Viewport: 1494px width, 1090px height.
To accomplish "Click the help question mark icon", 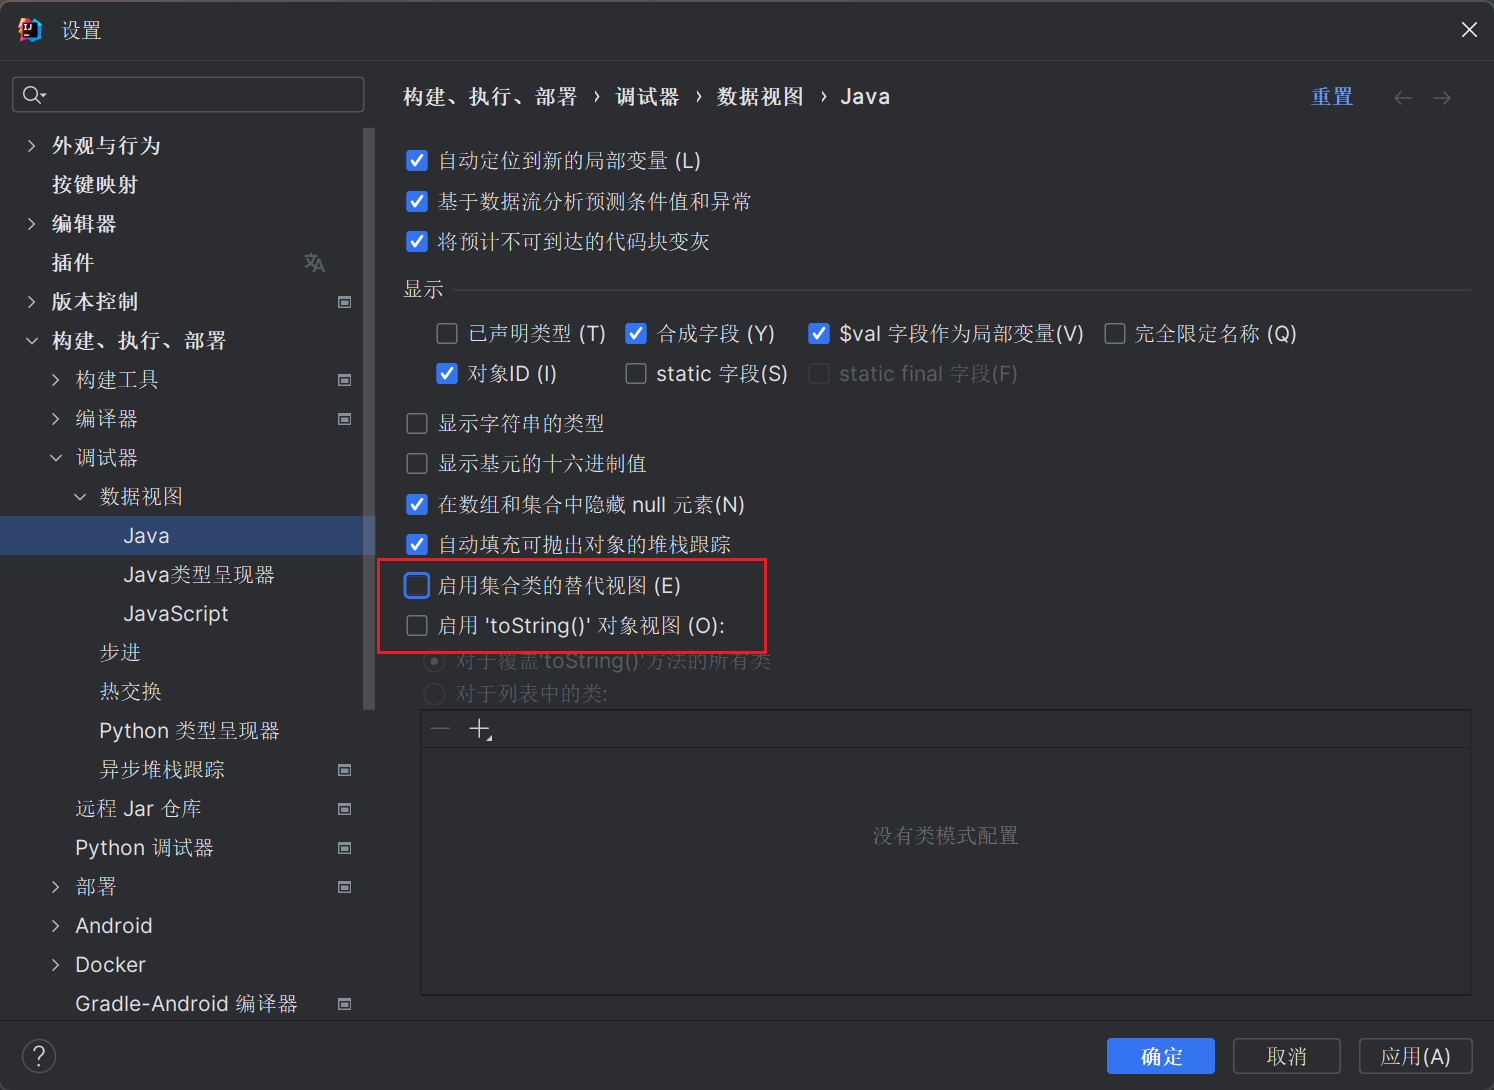I will tap(39, 1055).
